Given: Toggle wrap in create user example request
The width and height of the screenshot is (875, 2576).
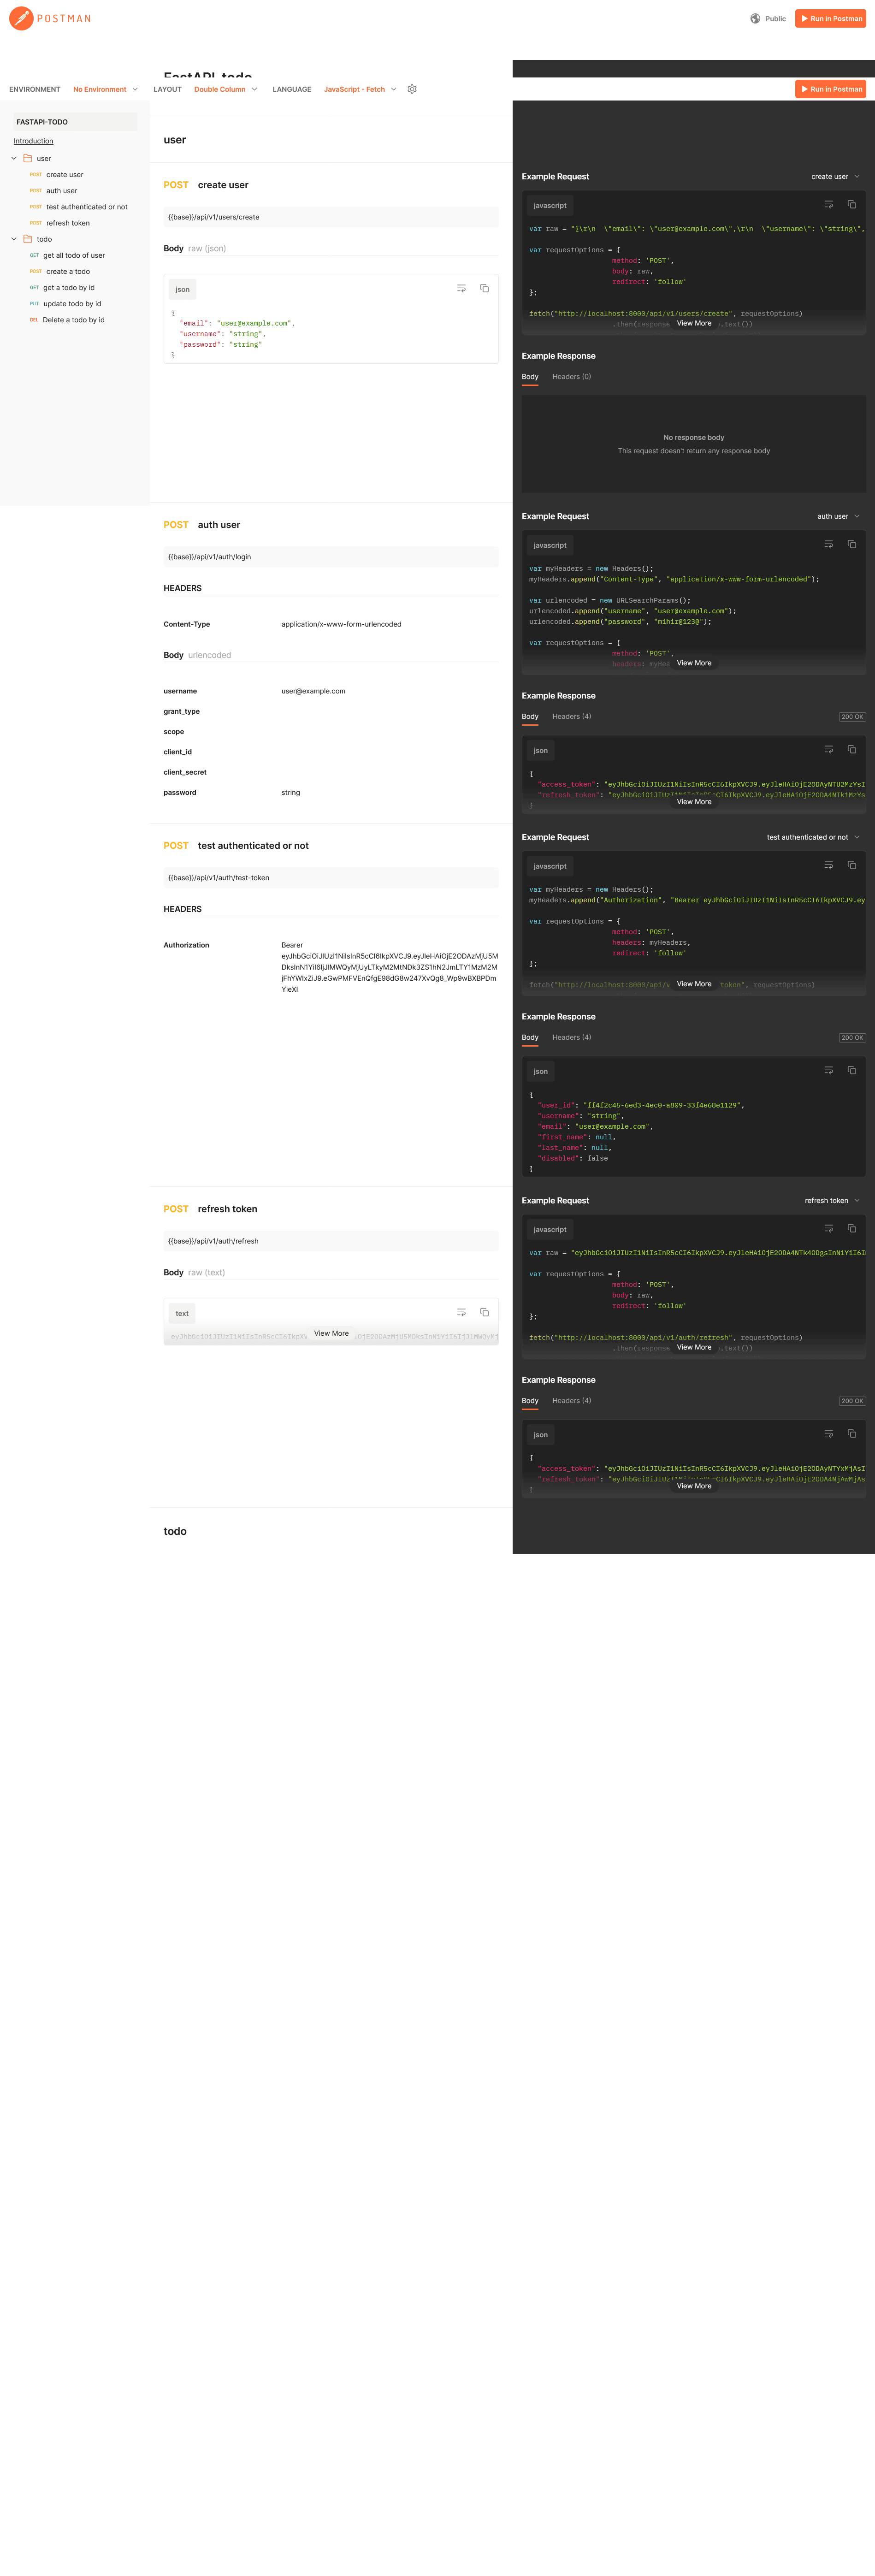Looking at the screenshot, I should click(828, 204).
